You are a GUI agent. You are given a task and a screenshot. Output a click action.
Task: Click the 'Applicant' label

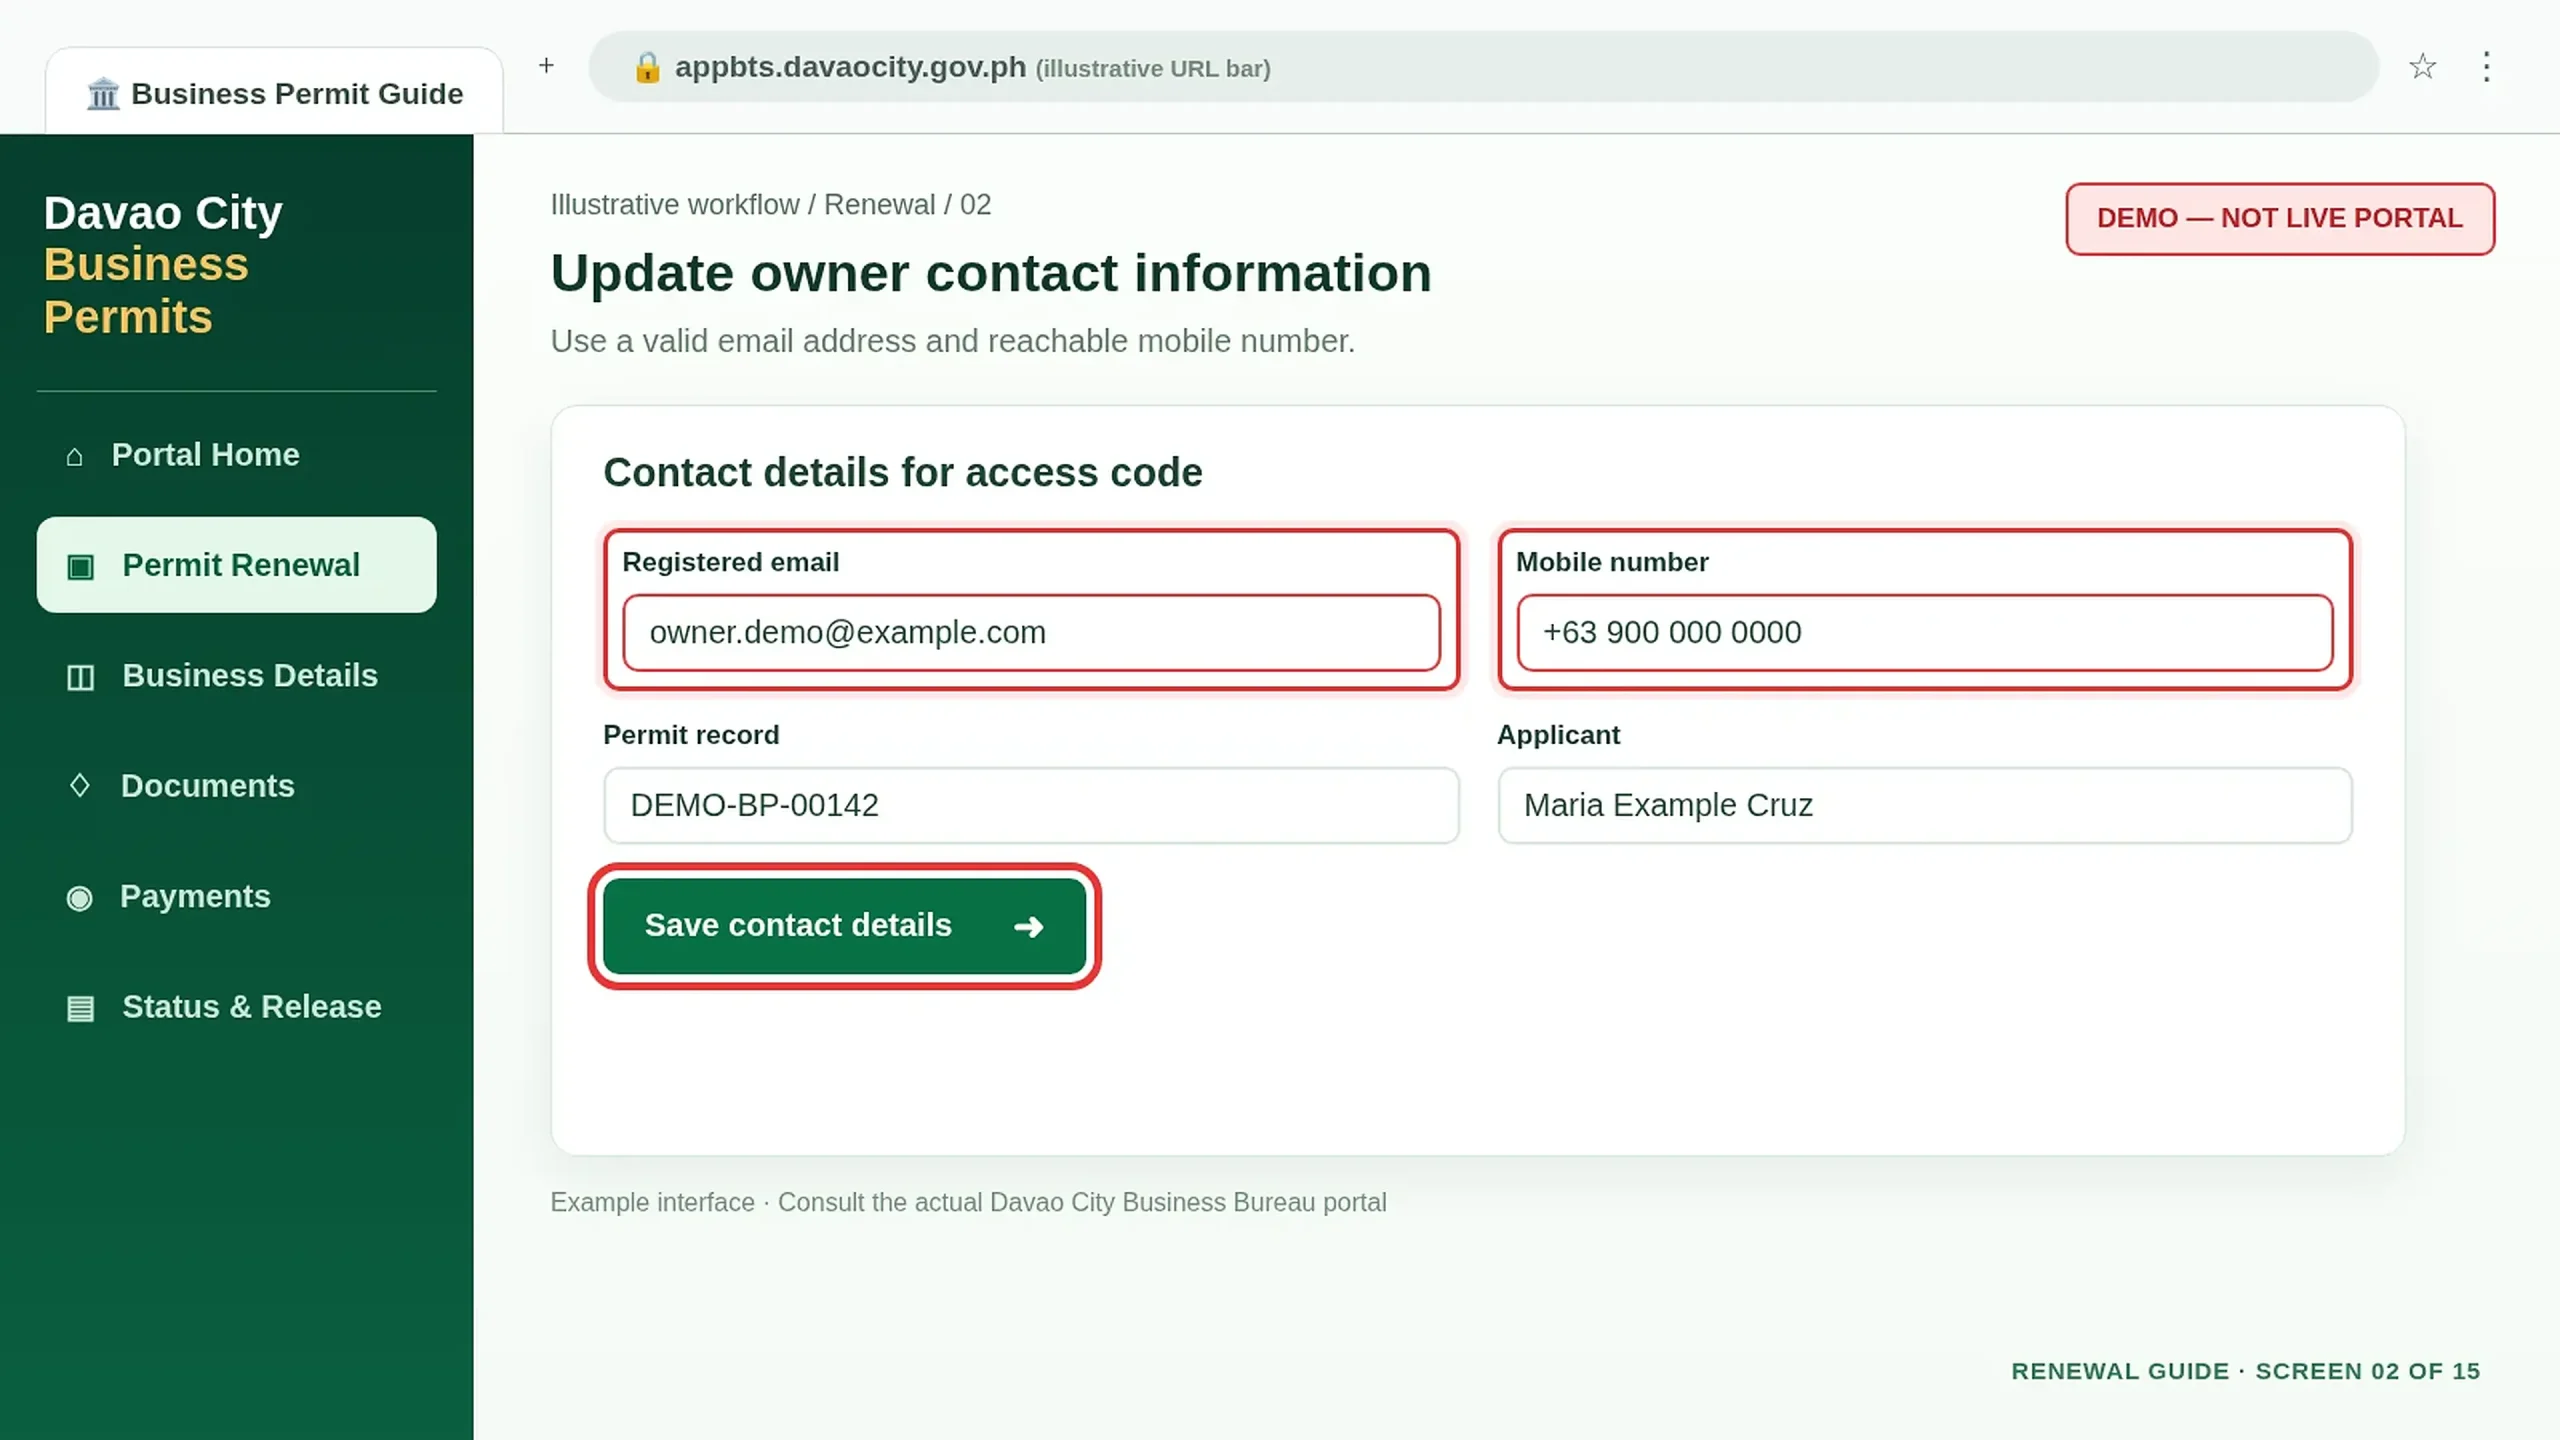[1558, 735]
